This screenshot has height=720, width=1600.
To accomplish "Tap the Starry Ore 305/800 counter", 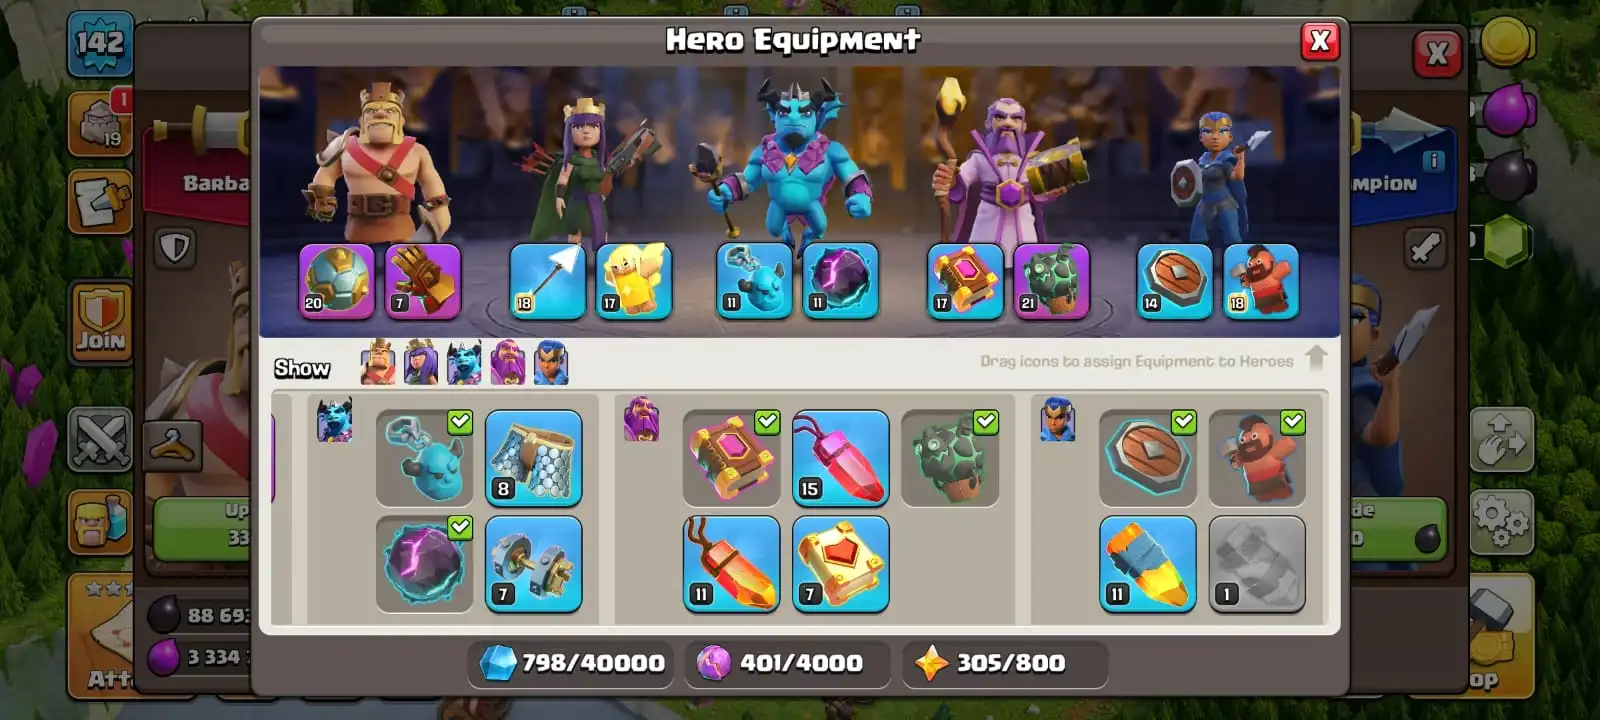I will tap(1003, 663).
